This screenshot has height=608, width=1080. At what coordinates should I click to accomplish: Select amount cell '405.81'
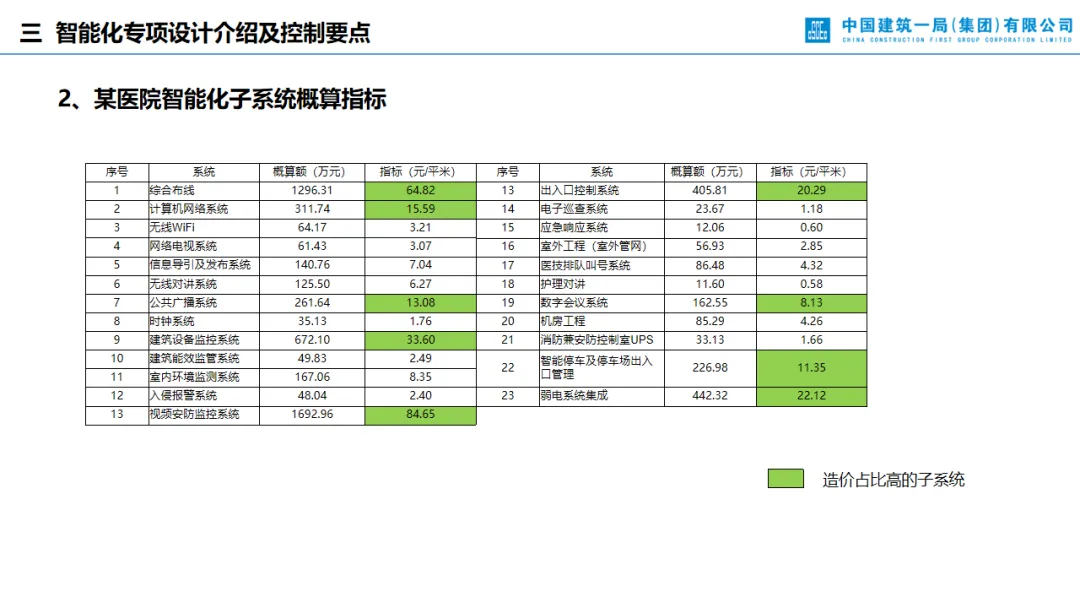click(710, 191)
